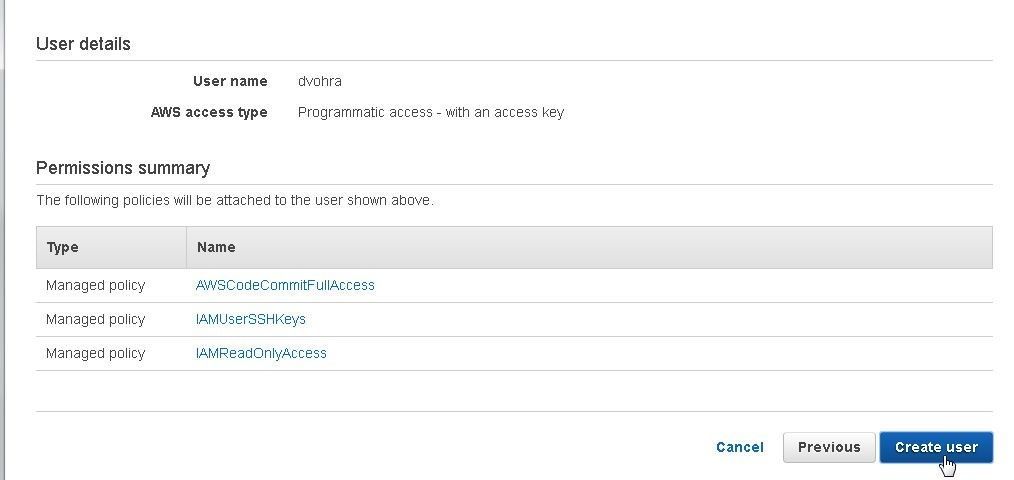
Task: Click the Name column header
Action: pos(589,247)
